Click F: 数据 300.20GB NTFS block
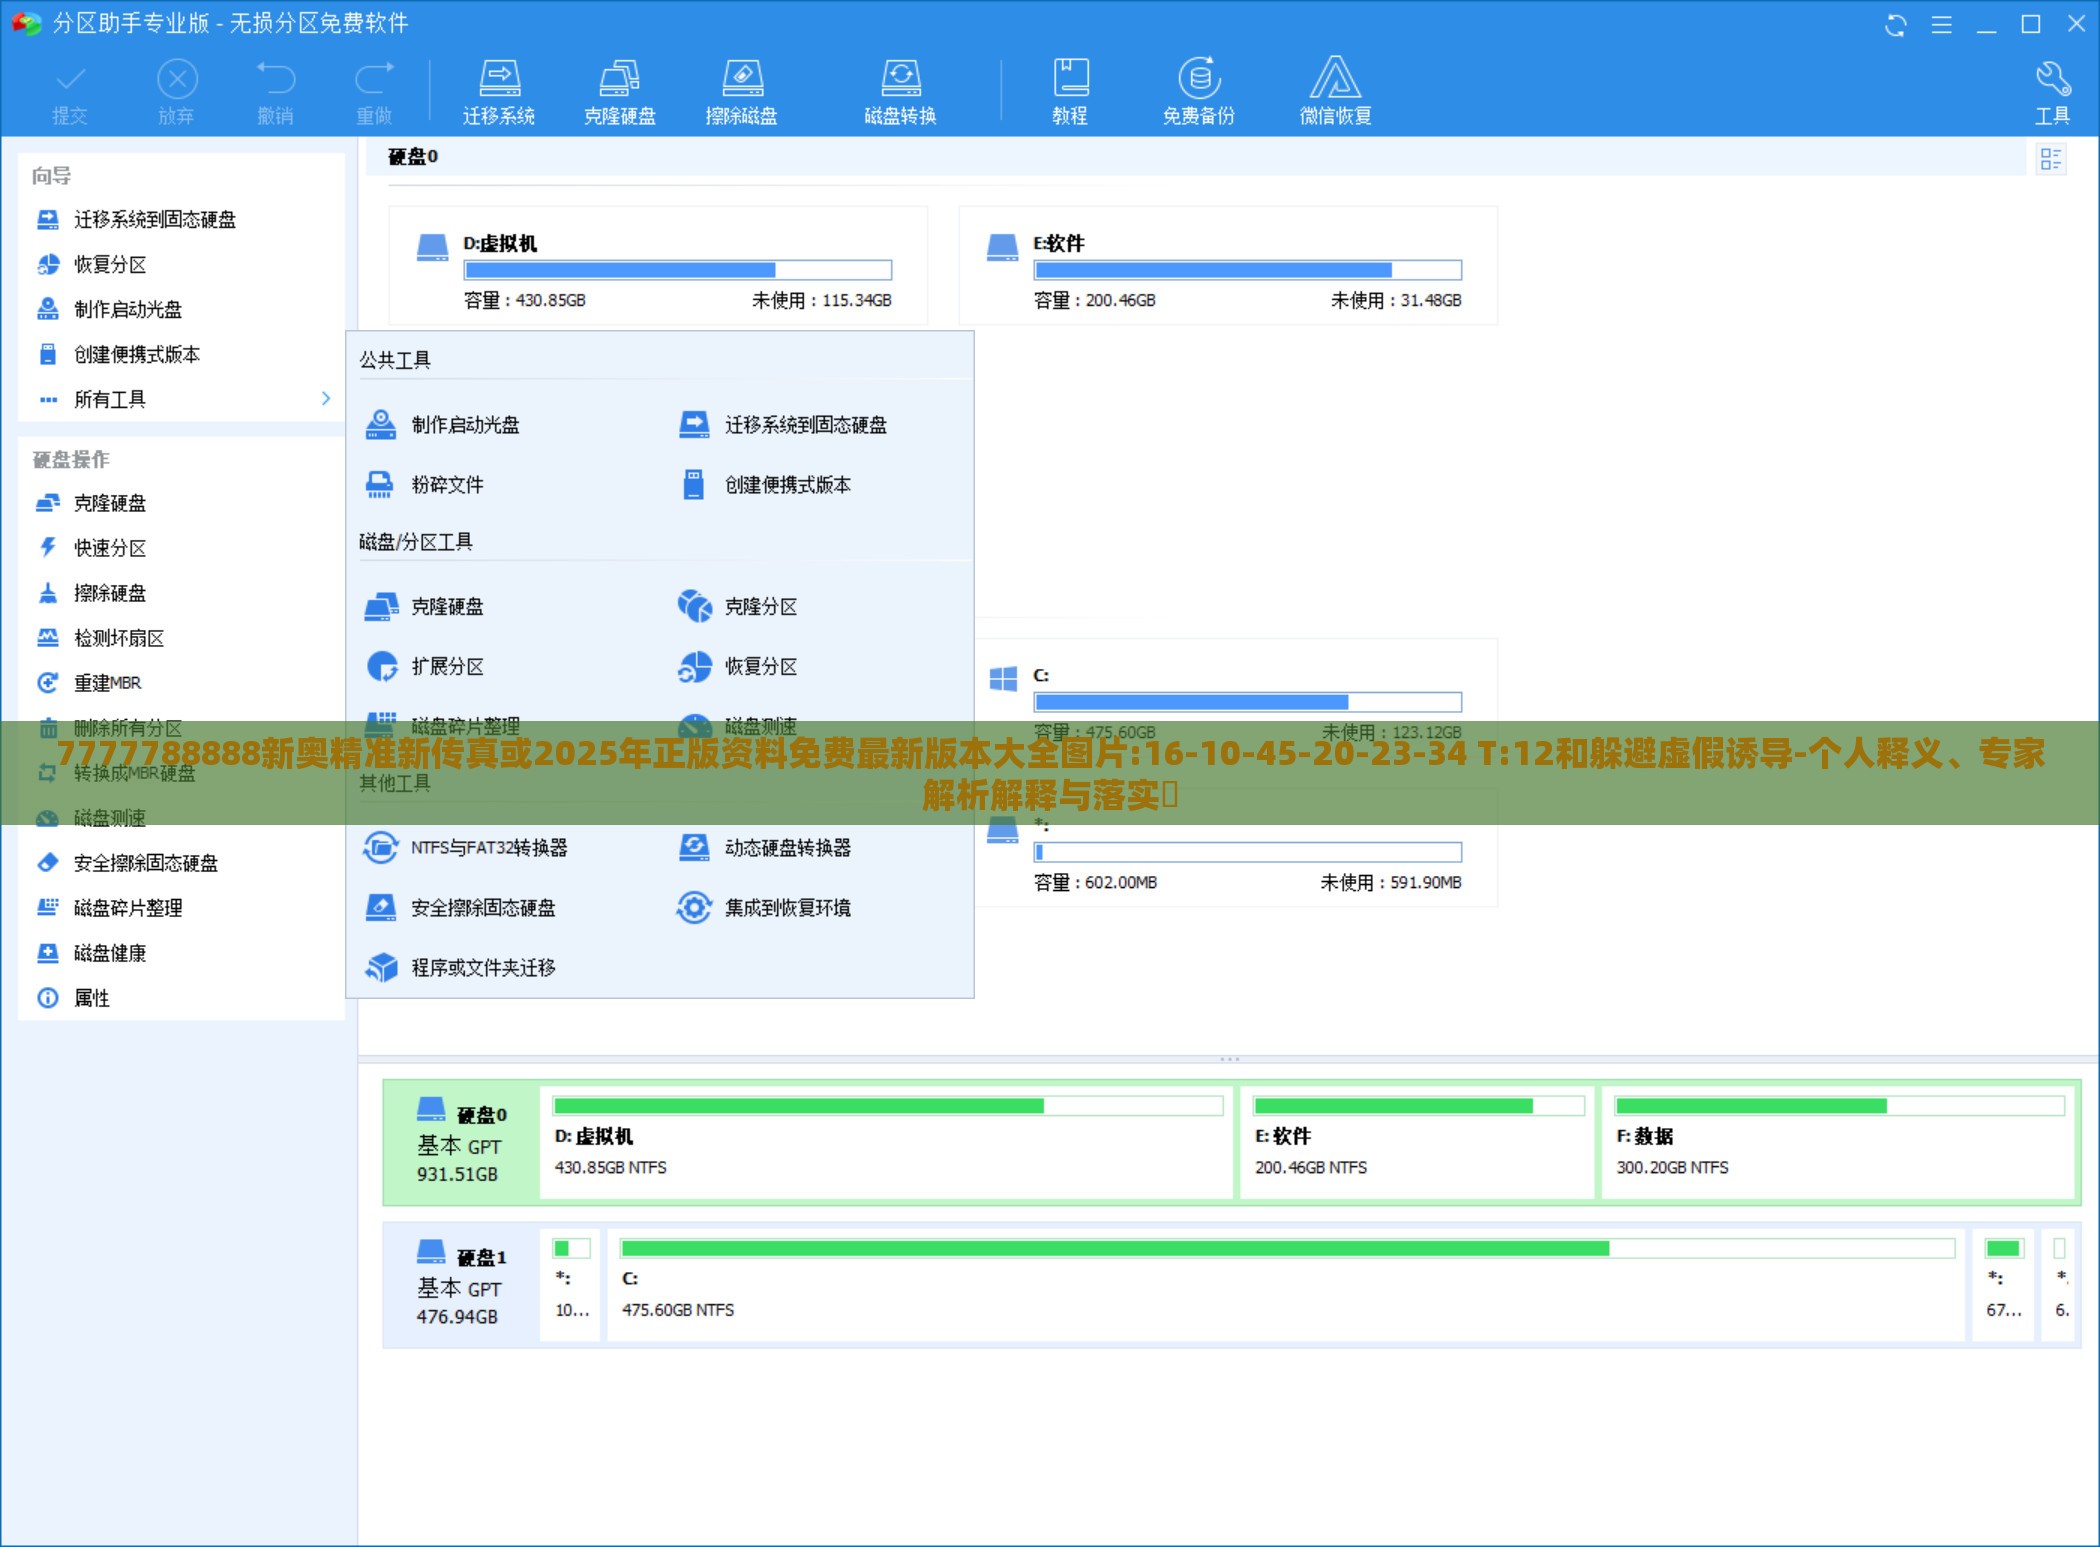The width and height of the screenshot is (2100, 1547). 1839,1143
